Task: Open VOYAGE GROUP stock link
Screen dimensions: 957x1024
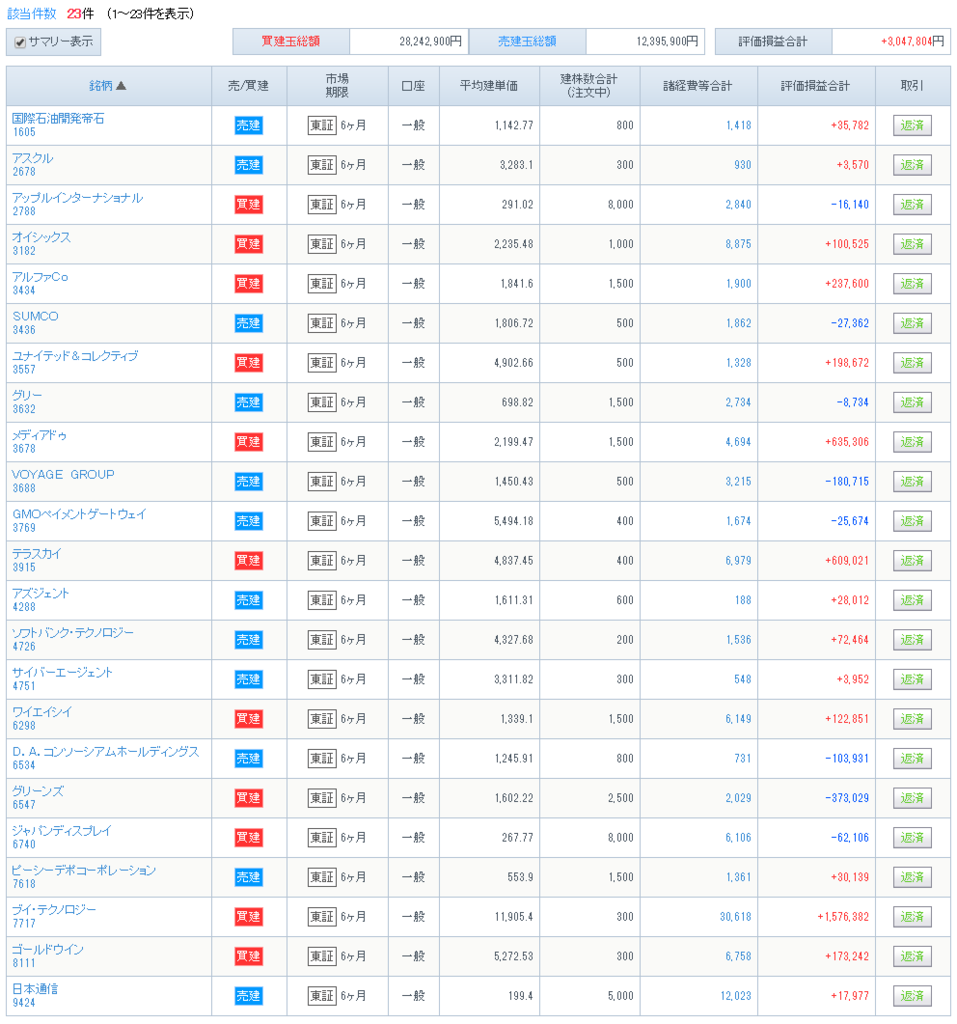Action: 63,474
